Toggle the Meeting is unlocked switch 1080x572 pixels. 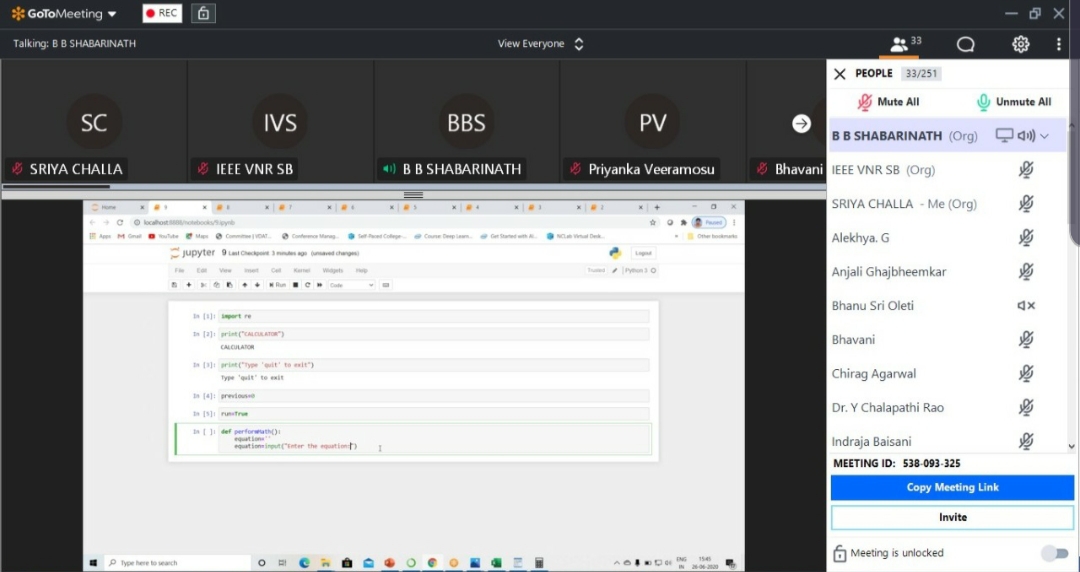click(x=1054, y=553)
